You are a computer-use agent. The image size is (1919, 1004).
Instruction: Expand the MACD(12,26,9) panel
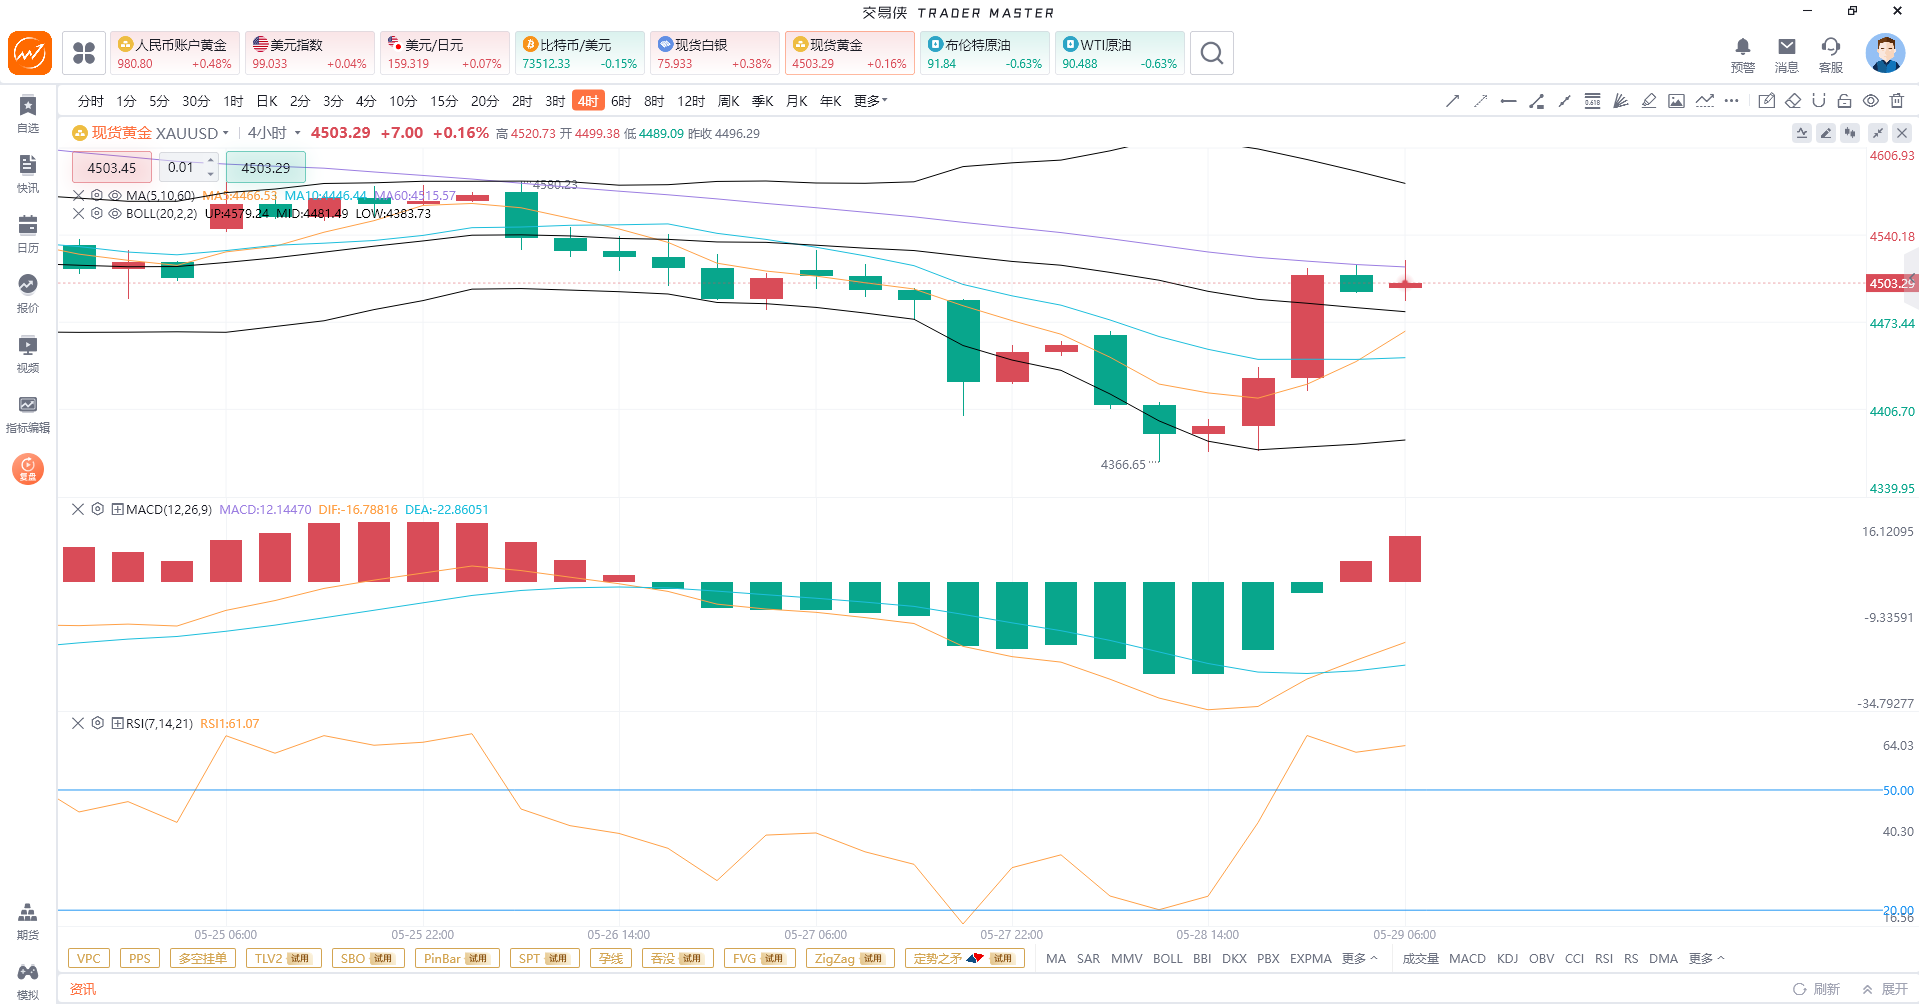coord(117,509)
